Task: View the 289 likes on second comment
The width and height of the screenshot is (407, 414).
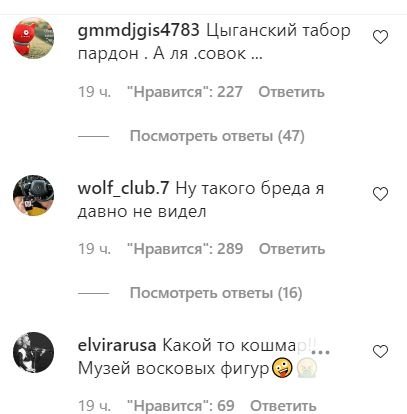Action: point(185,249)
